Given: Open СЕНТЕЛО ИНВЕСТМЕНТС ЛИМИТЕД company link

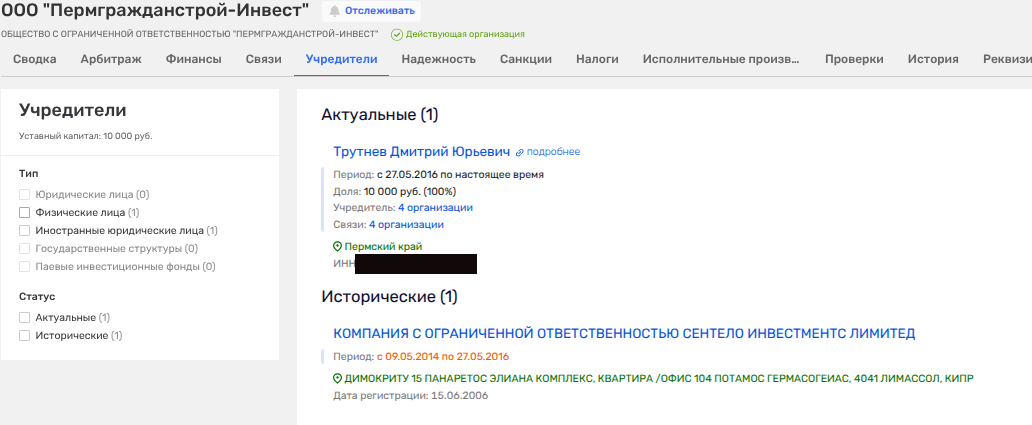Looking at the screenshot, I should point(623,333).
